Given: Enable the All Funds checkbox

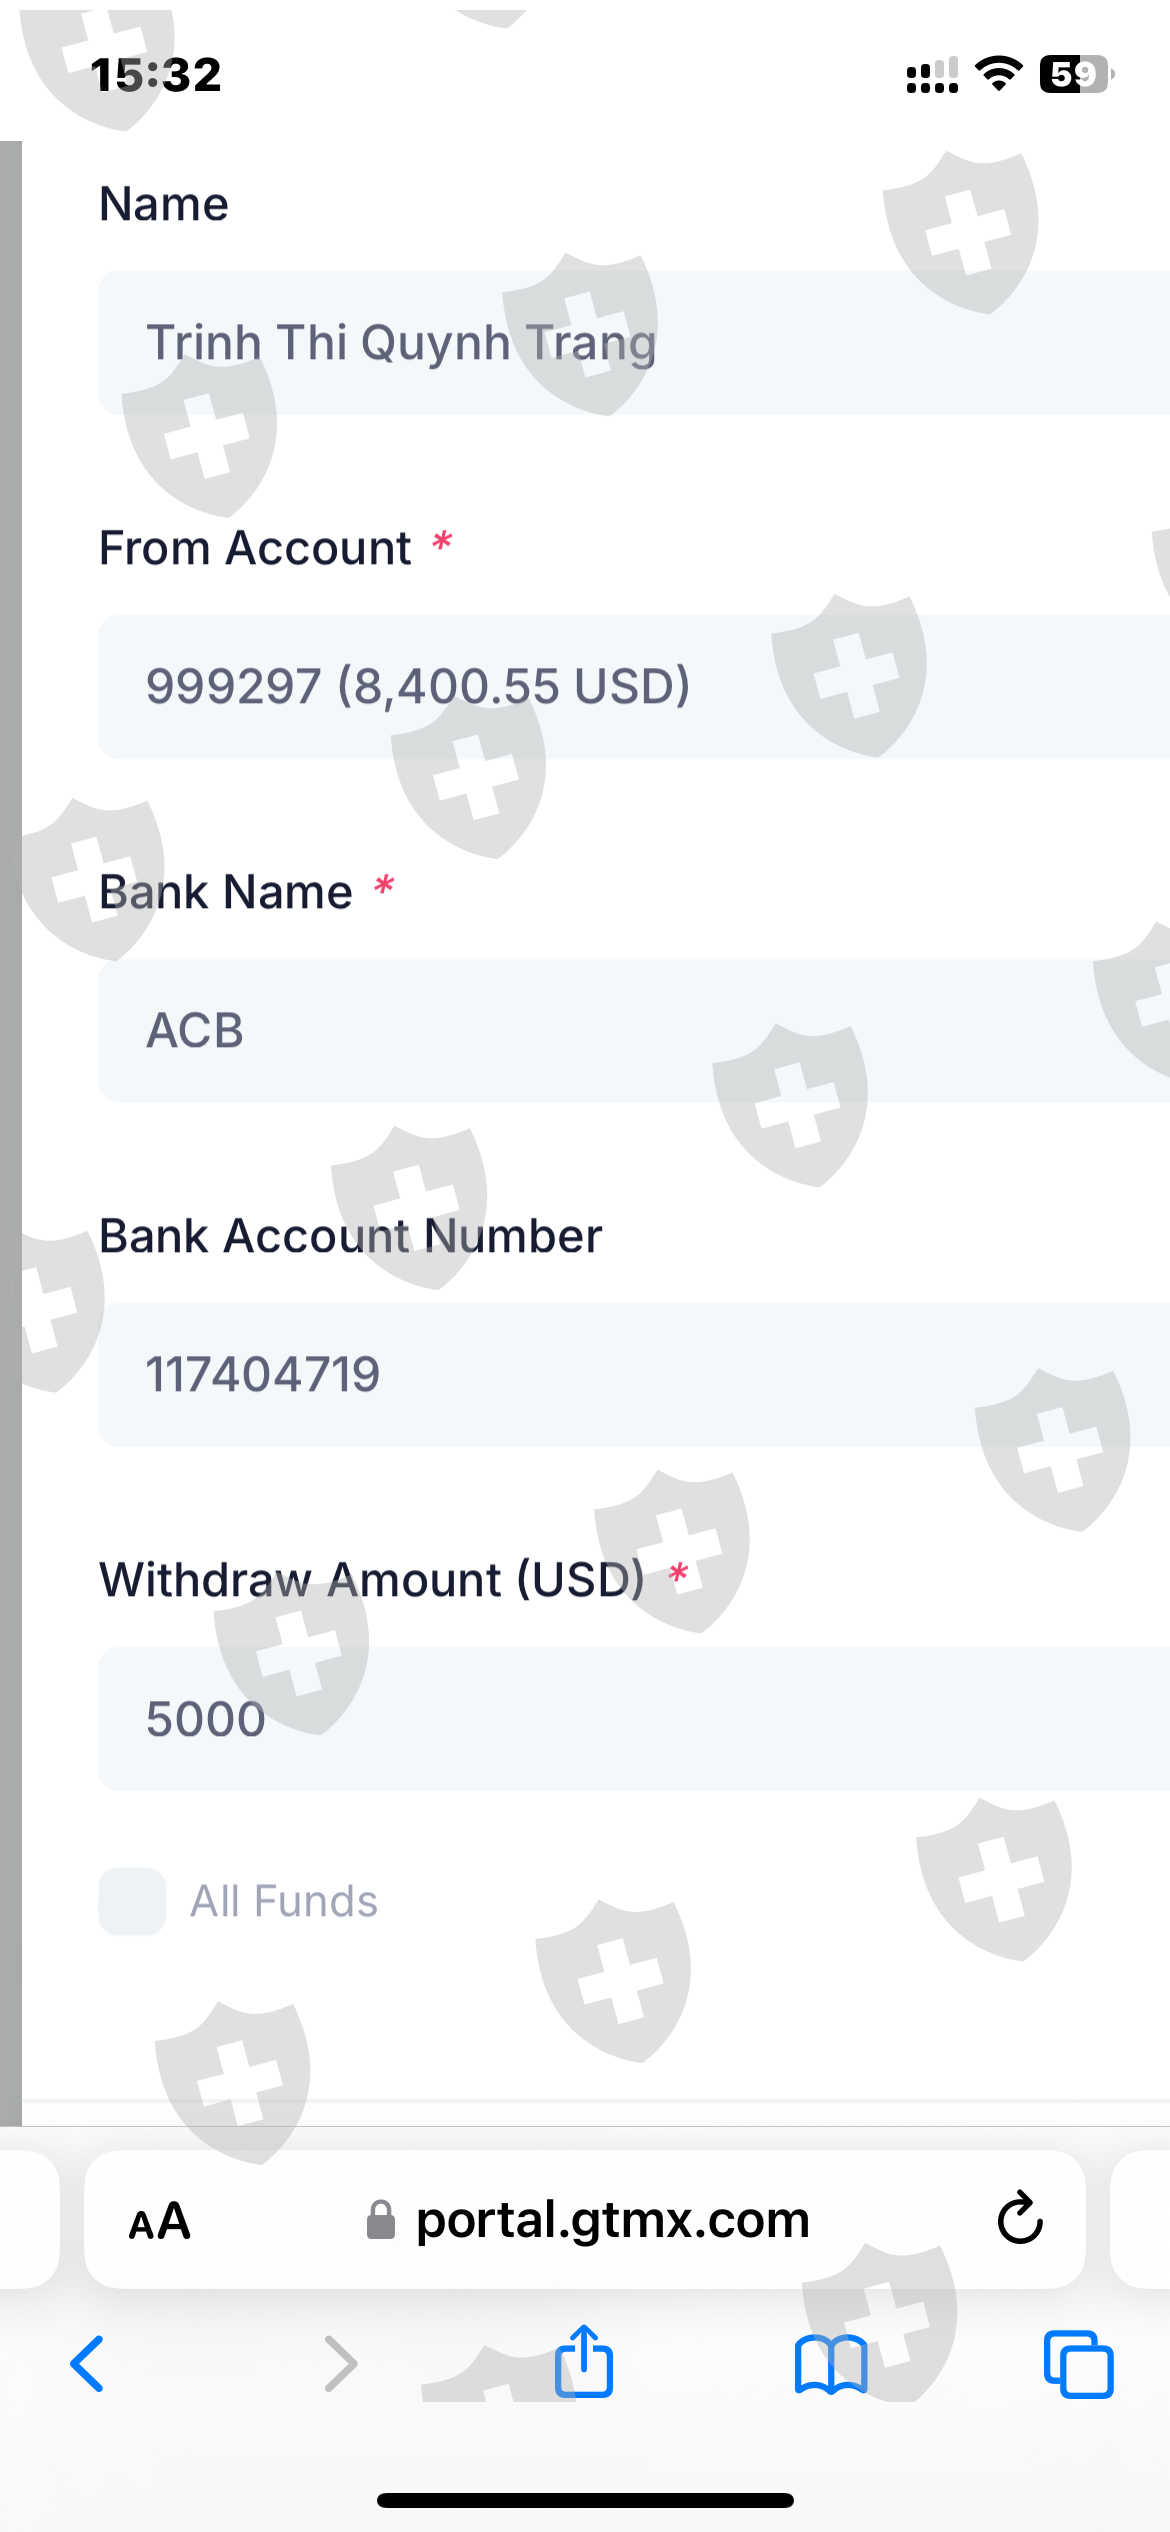Looking at the screenshot, I should click(132, 1901).
